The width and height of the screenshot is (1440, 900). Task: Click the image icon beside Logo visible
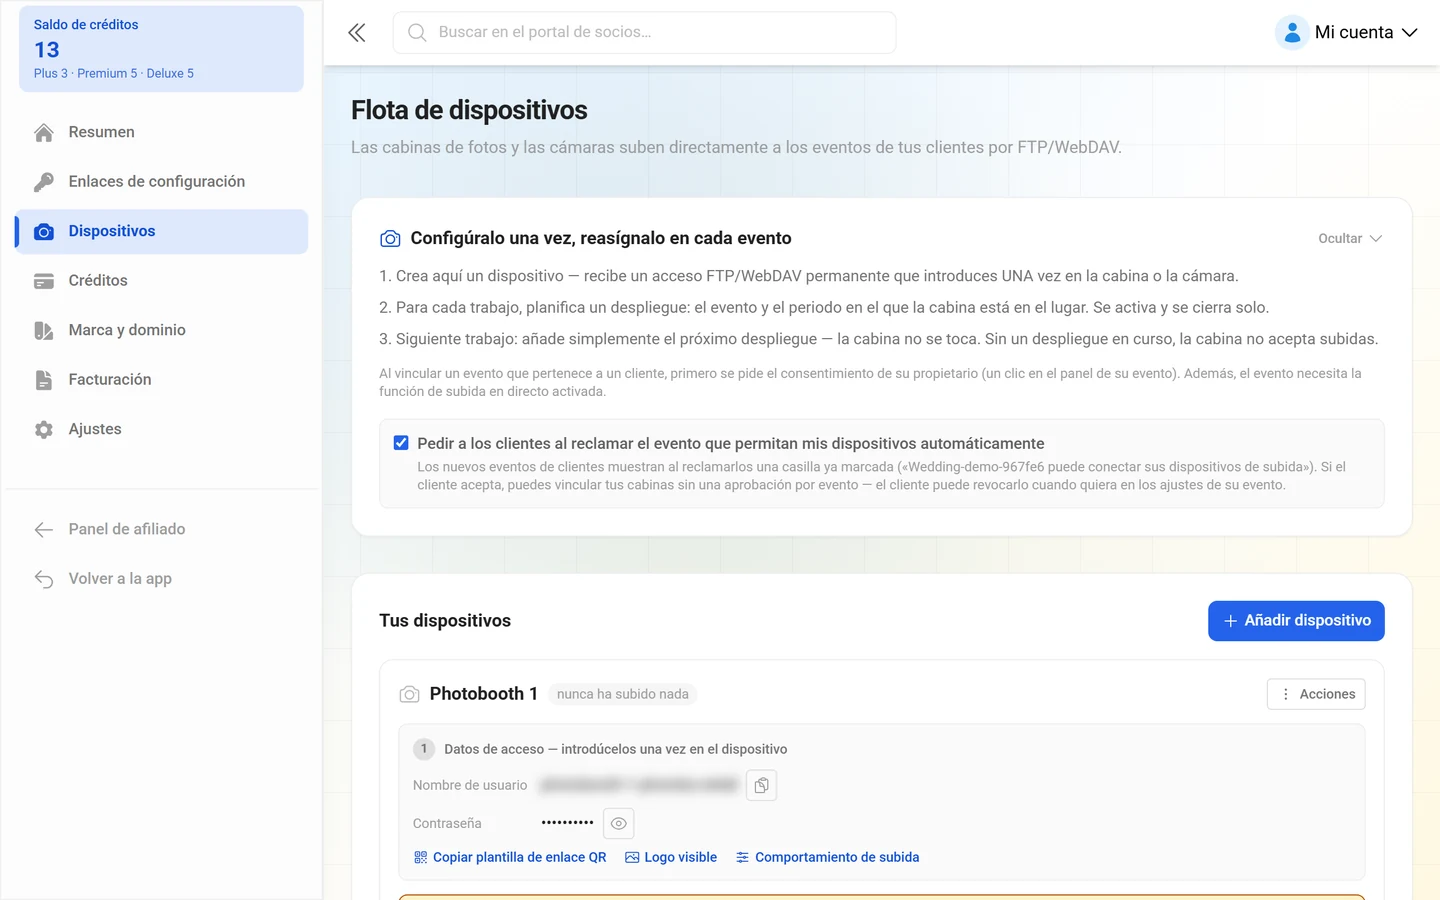click(x=632, y=858)
